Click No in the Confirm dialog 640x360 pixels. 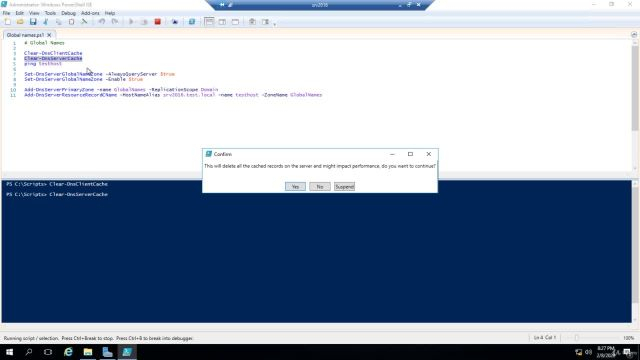[320, 187]
